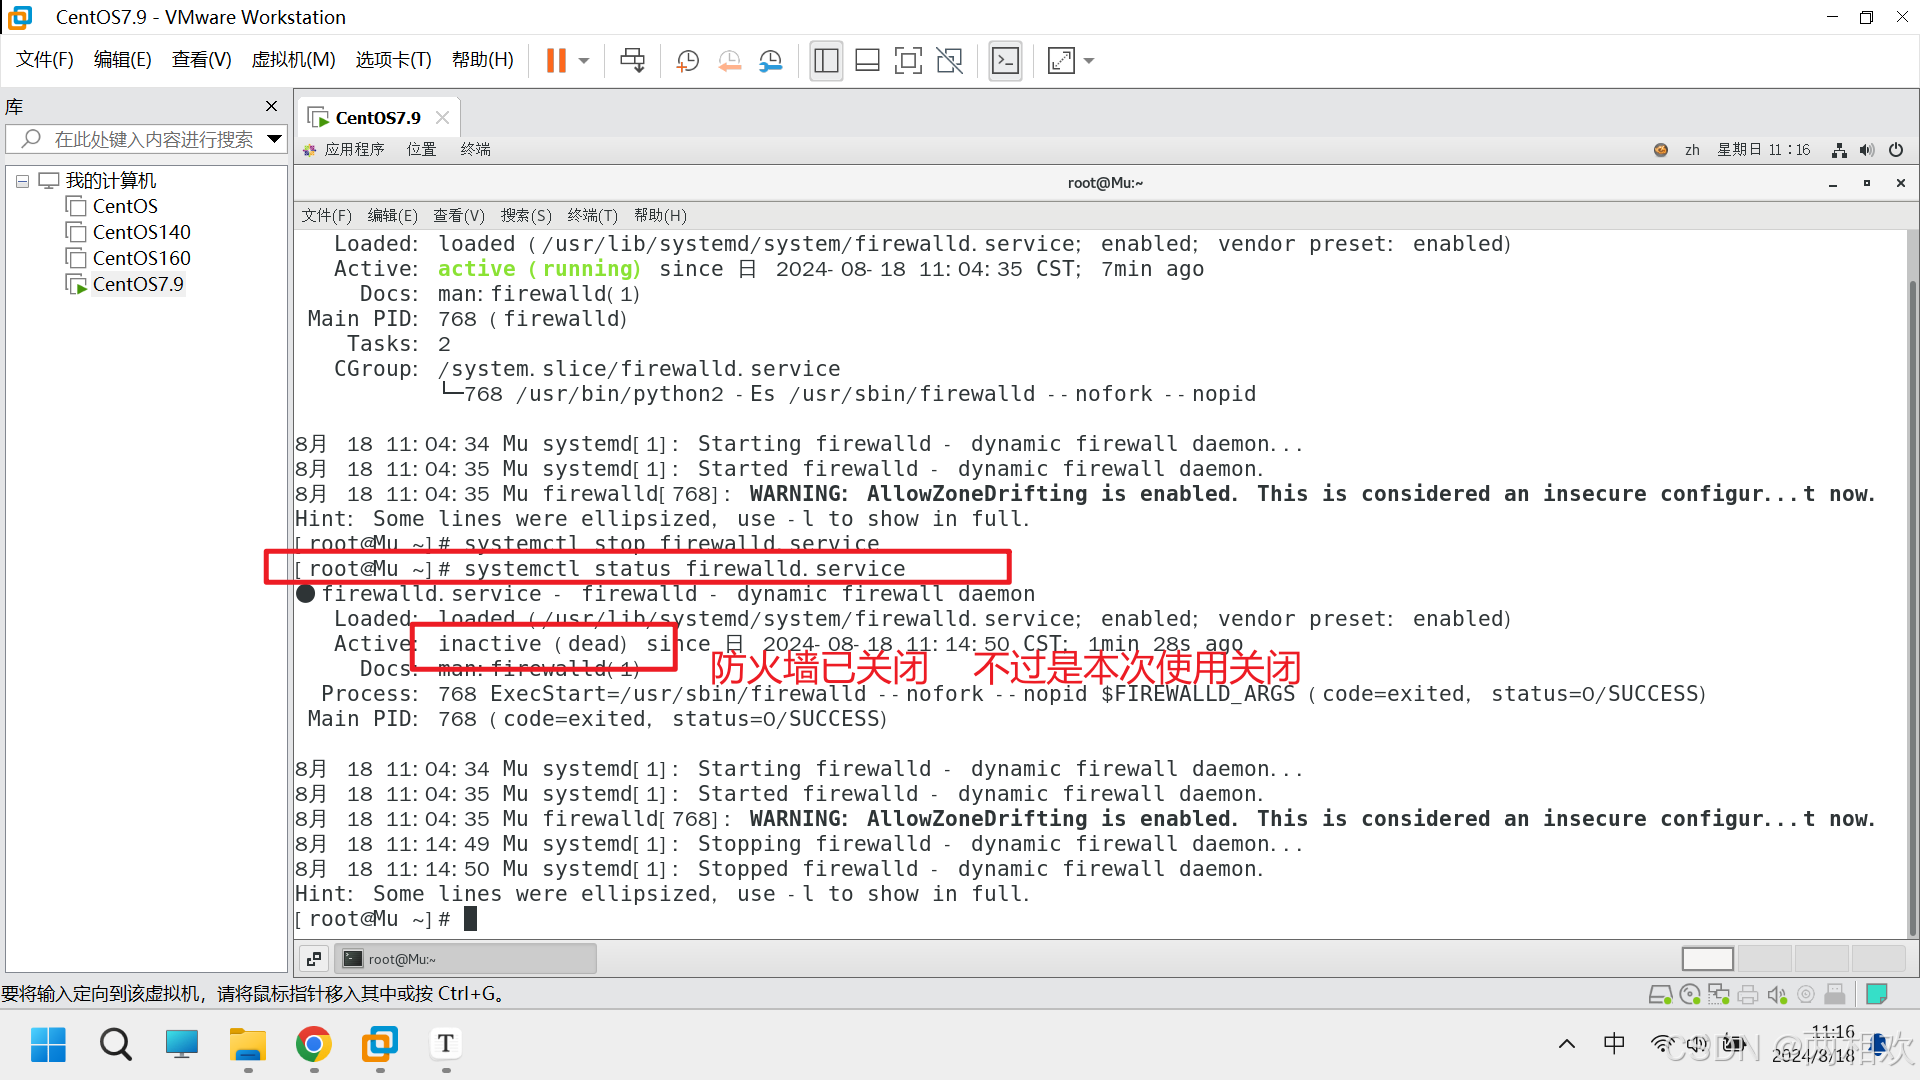Viewport: 1920px width, 1080px height.
Task: Open console view icon
Action: coord(1005,61)
